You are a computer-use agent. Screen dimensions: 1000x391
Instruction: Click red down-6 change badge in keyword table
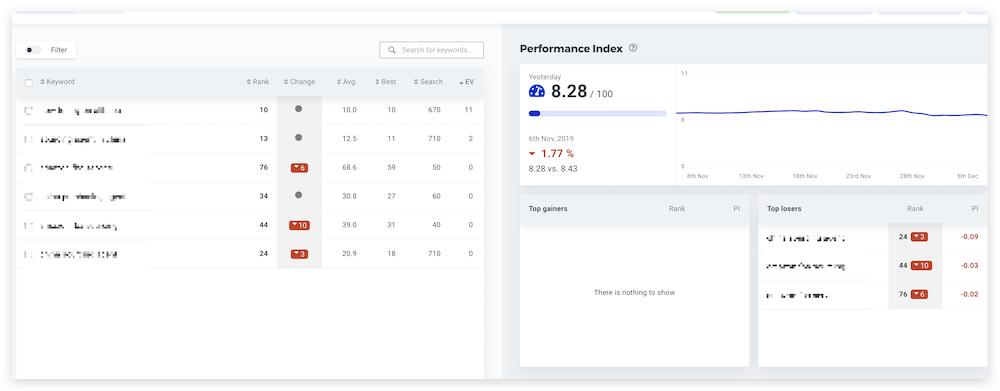click(x=299, y=168)
